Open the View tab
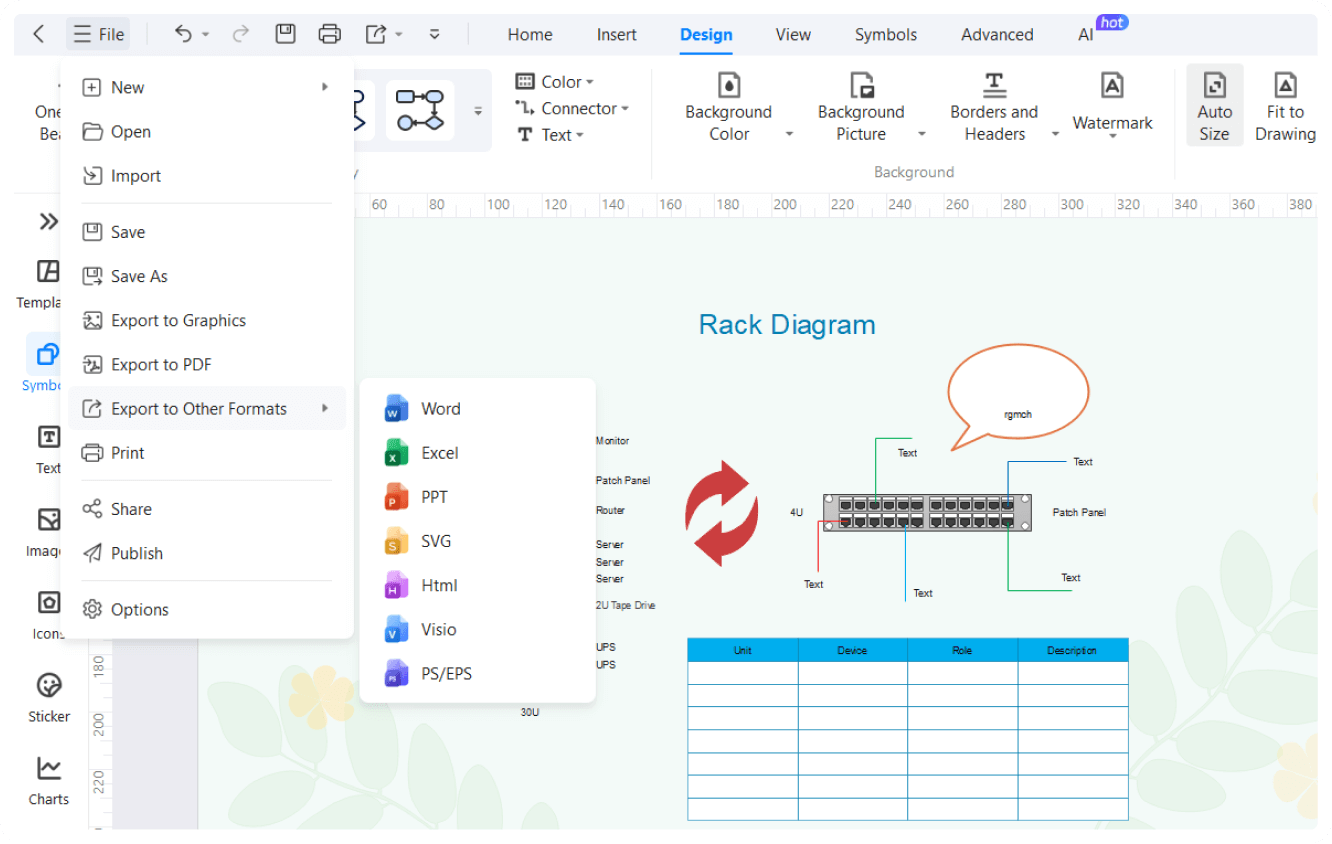 (x=793, y=34)
